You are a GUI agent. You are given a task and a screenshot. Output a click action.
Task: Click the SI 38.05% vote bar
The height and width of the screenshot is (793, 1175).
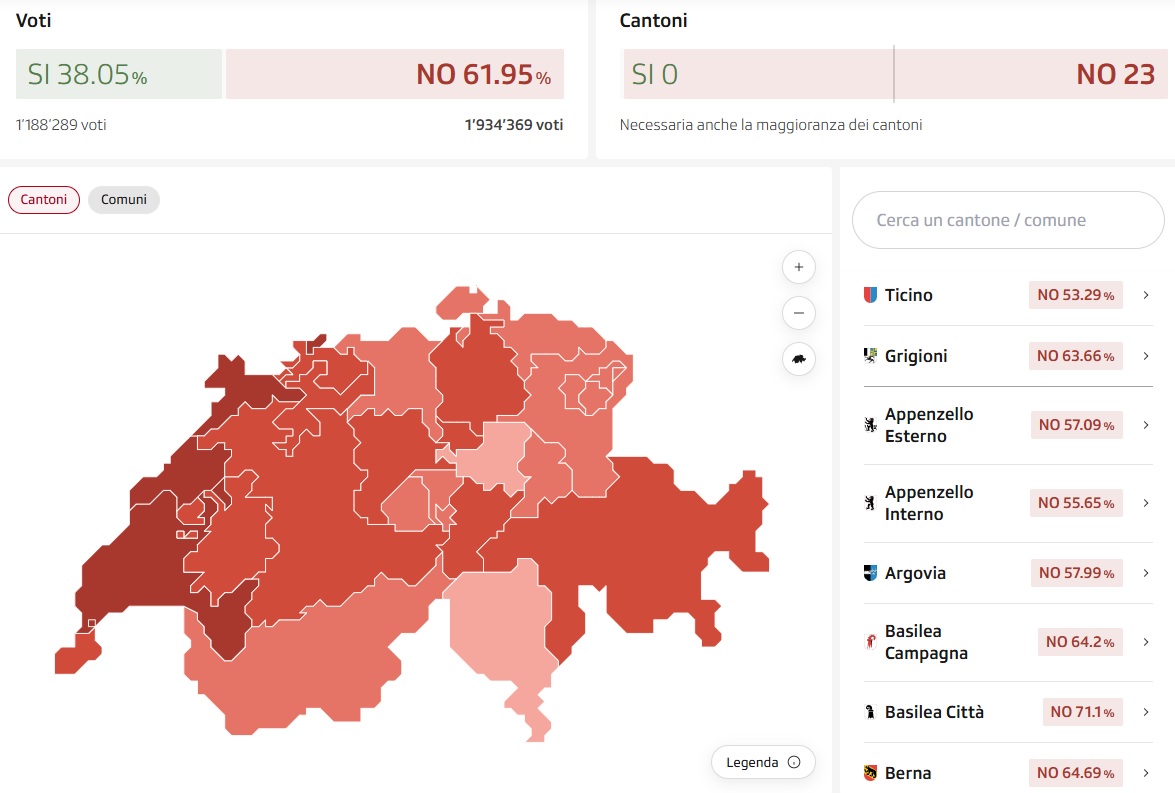pyautogui.click(x=119, y=74)
